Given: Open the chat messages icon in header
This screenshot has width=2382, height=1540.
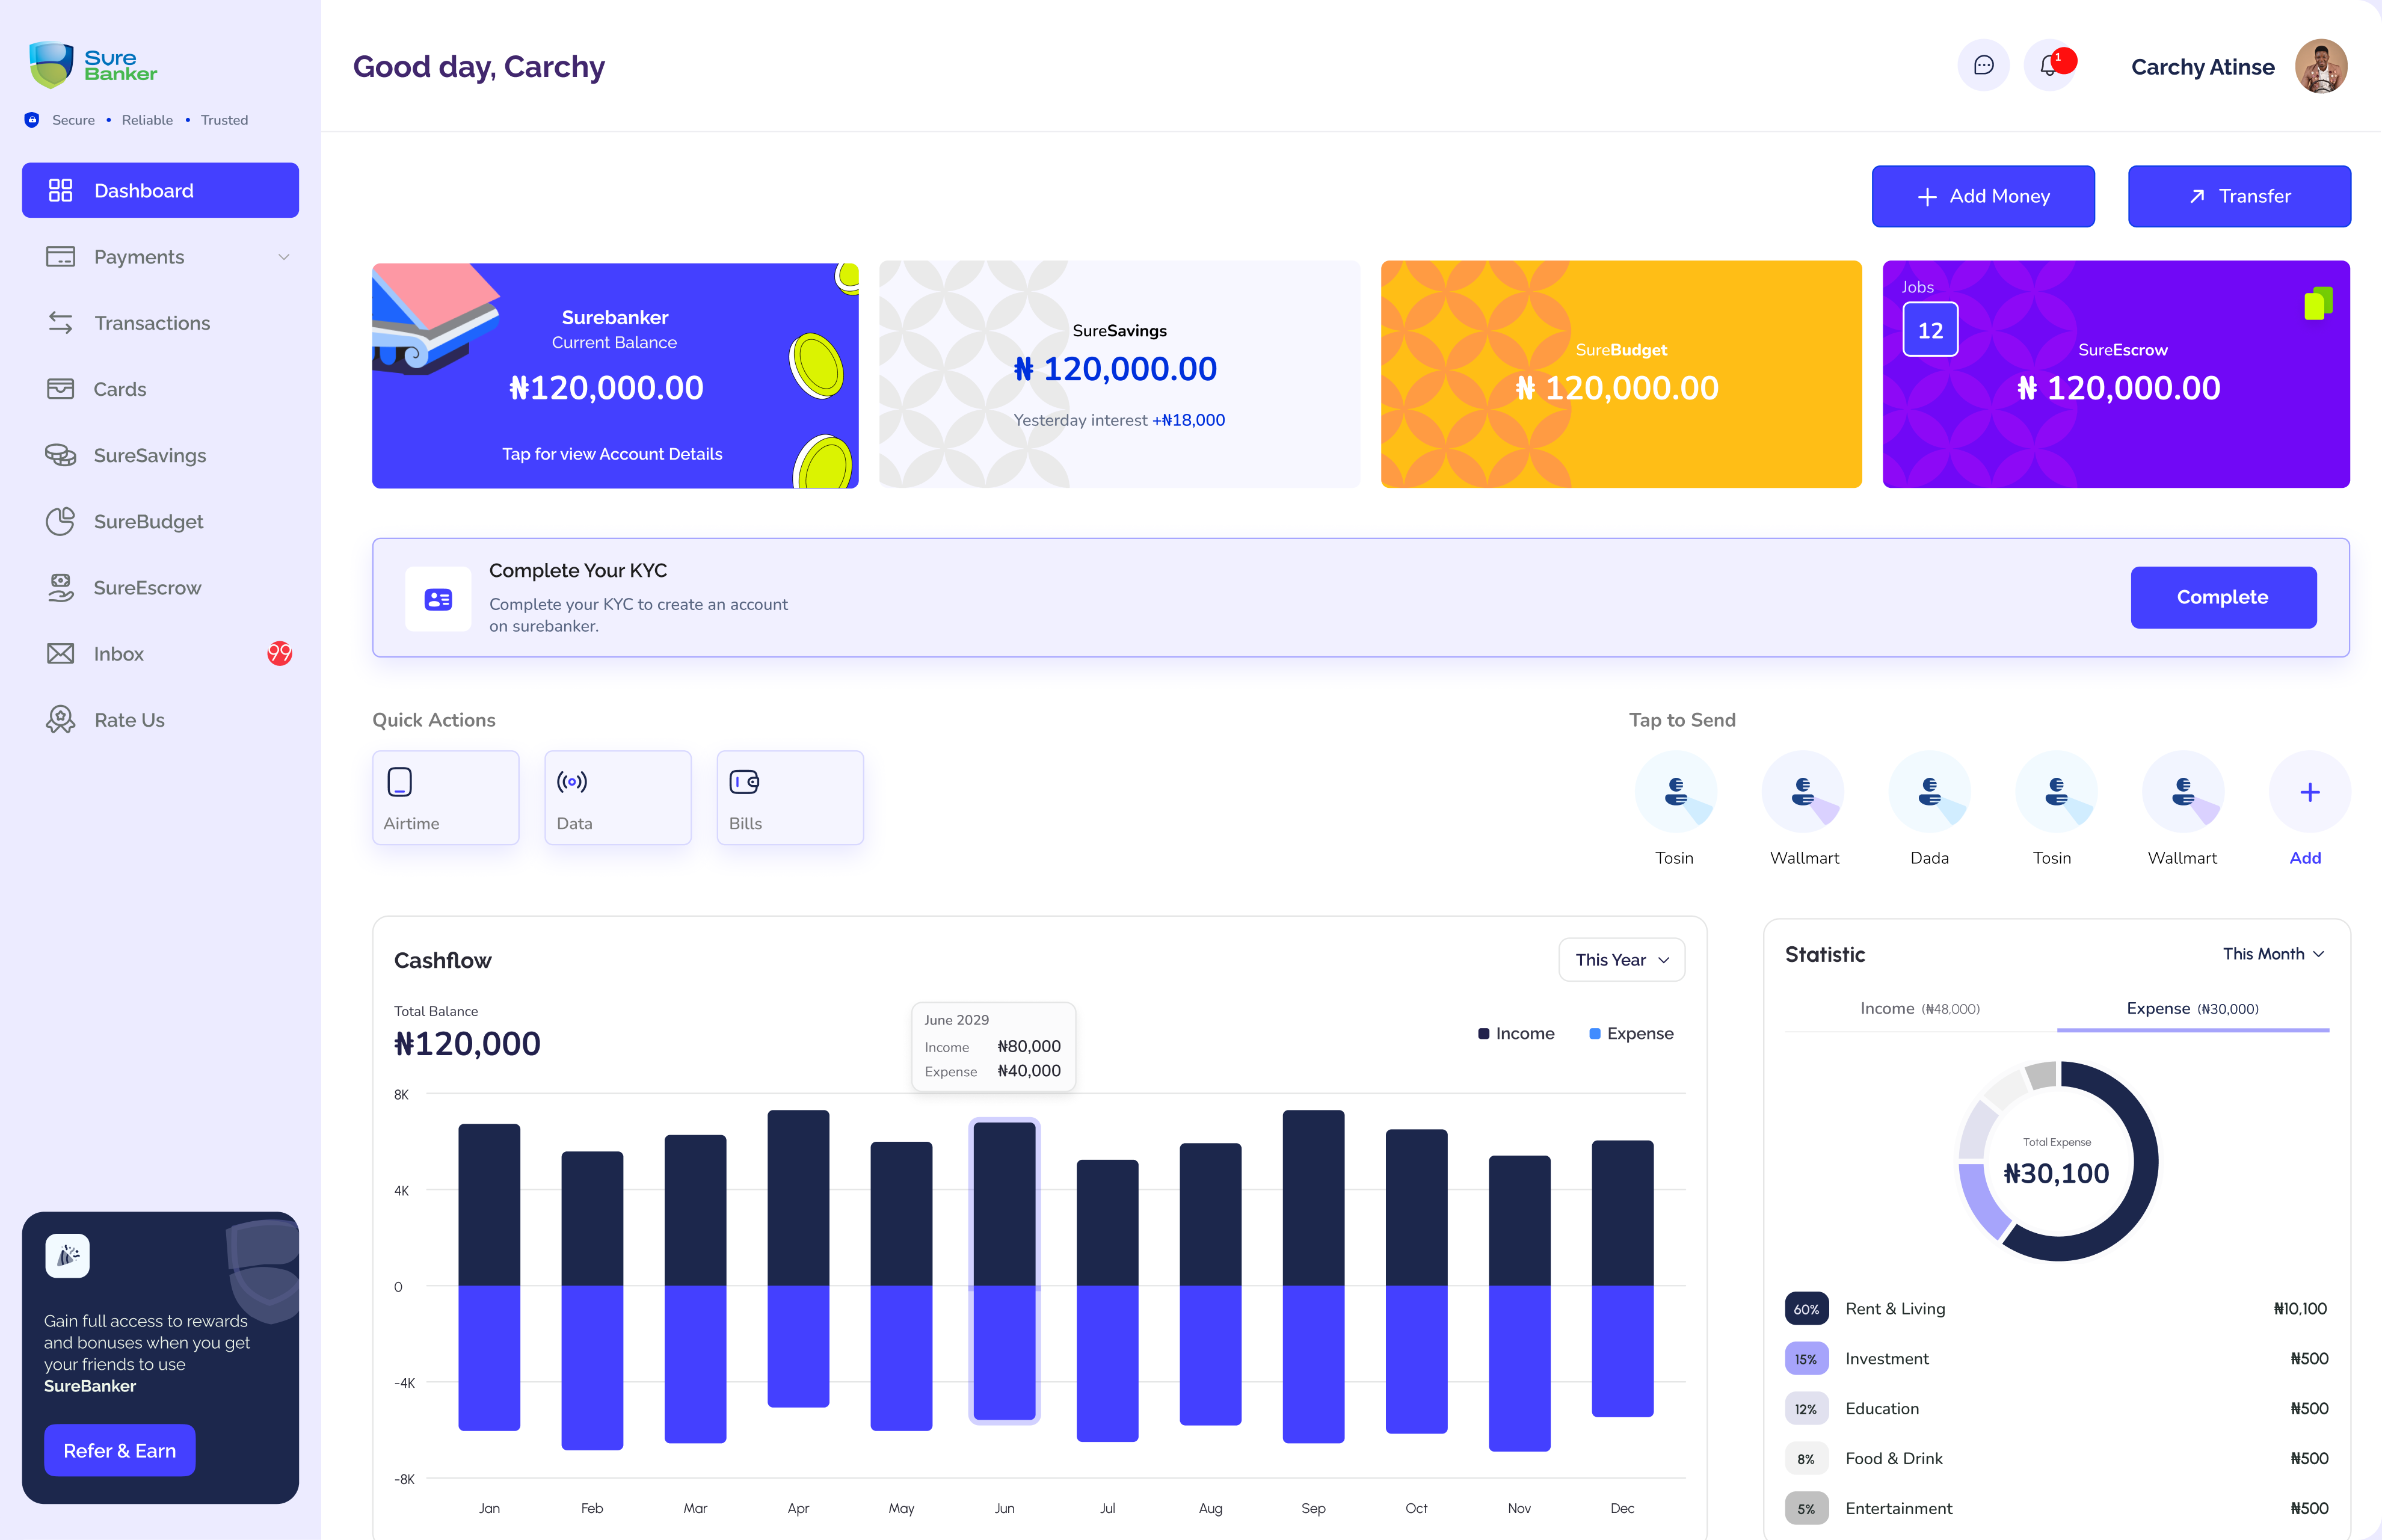Looking at the screenshot, I should click(1983, 66).
